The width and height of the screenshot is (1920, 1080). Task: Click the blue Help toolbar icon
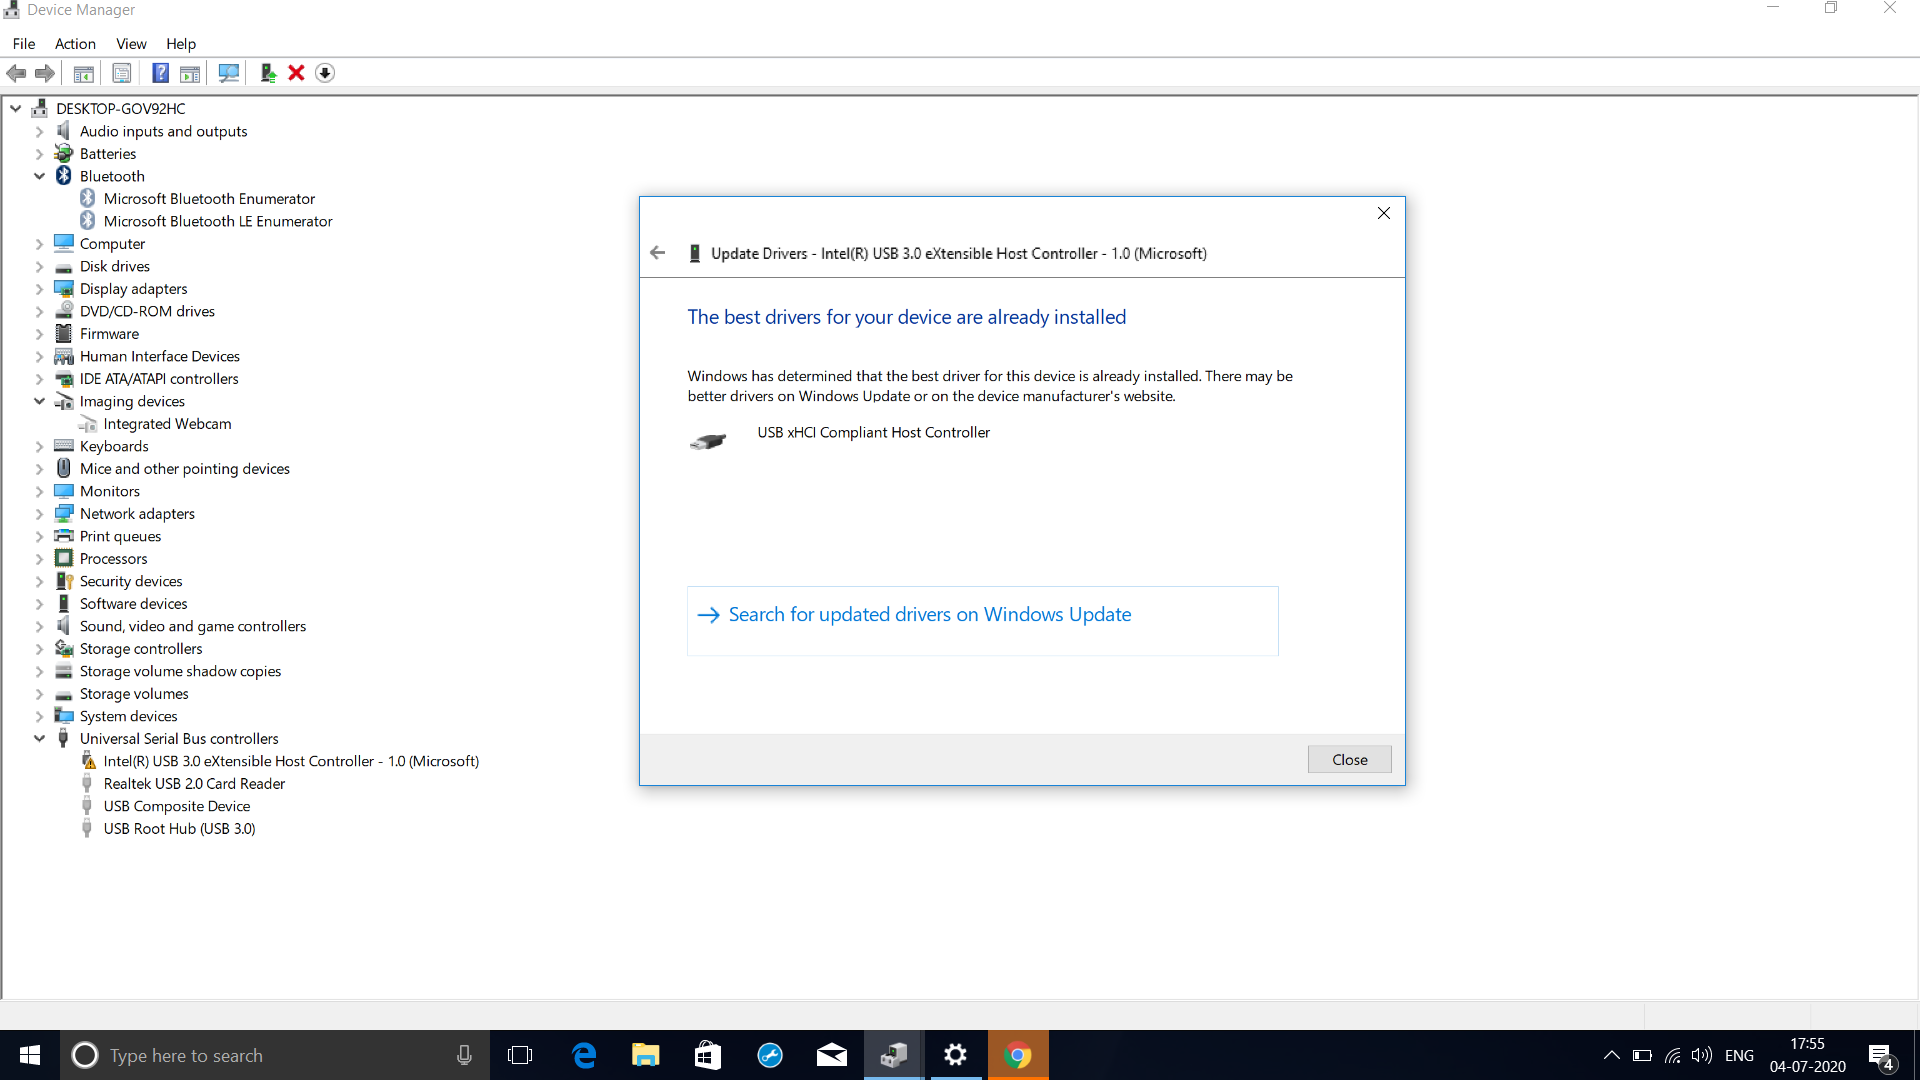(x=160, y=73)
